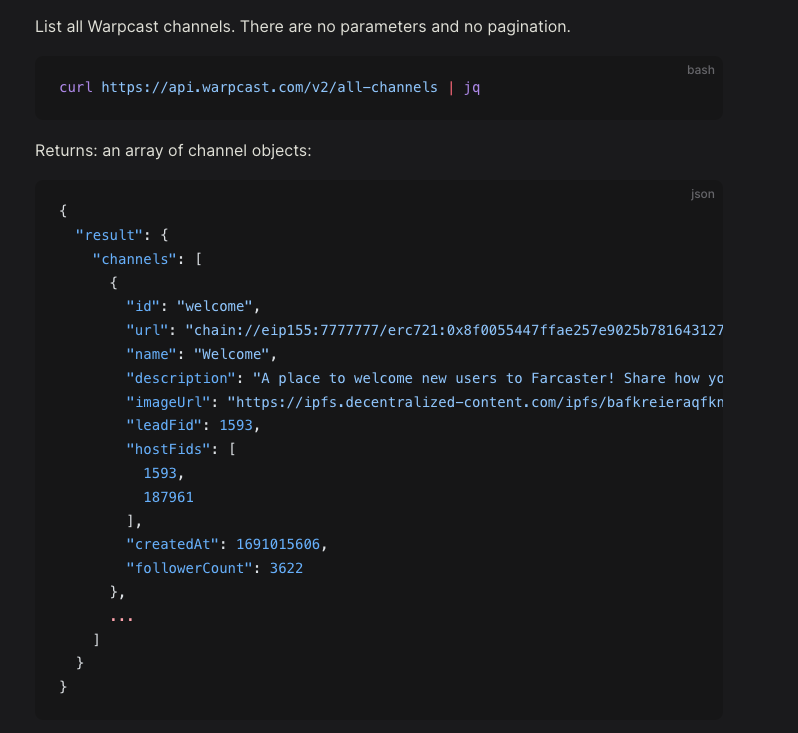Click the api.warpcast.com all-channels URL

[x=269, y=88]
